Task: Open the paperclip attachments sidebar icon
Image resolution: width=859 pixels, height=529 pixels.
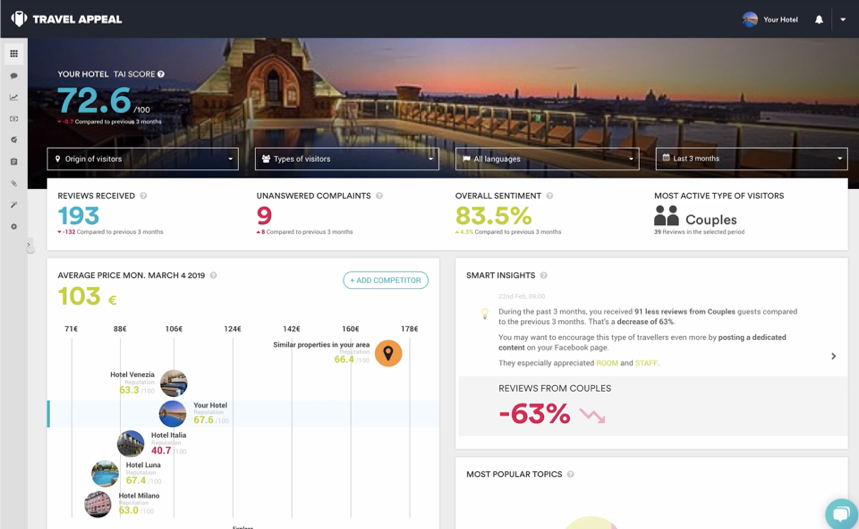Action: click(x=14, y=183)
